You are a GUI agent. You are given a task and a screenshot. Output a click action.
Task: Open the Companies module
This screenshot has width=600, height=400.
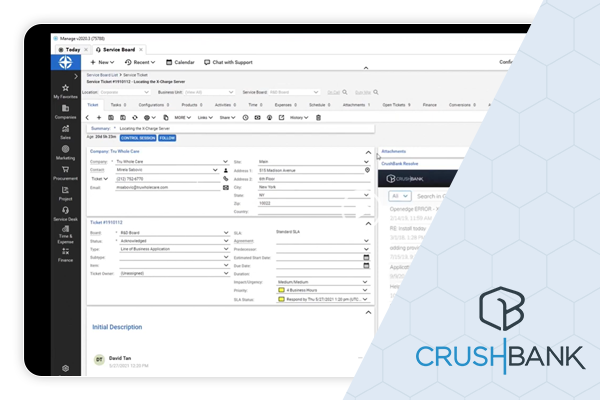pos(65,112)
